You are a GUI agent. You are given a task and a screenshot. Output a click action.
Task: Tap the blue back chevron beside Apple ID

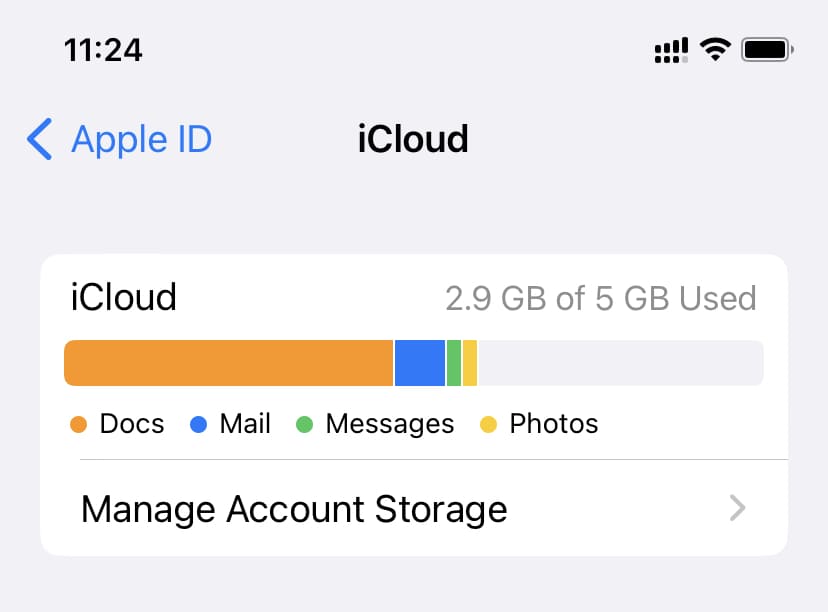[38, 139]
